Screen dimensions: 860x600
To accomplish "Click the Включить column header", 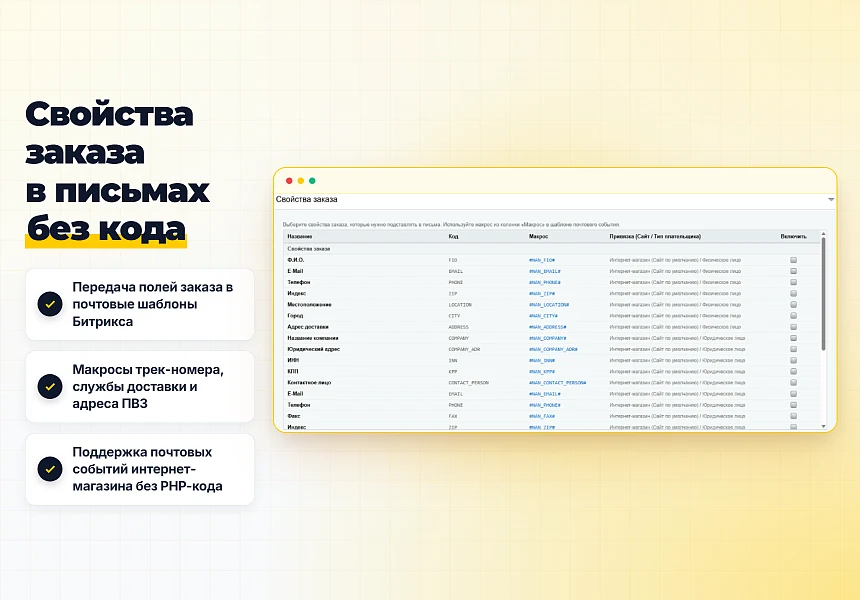I will (793, 236).
